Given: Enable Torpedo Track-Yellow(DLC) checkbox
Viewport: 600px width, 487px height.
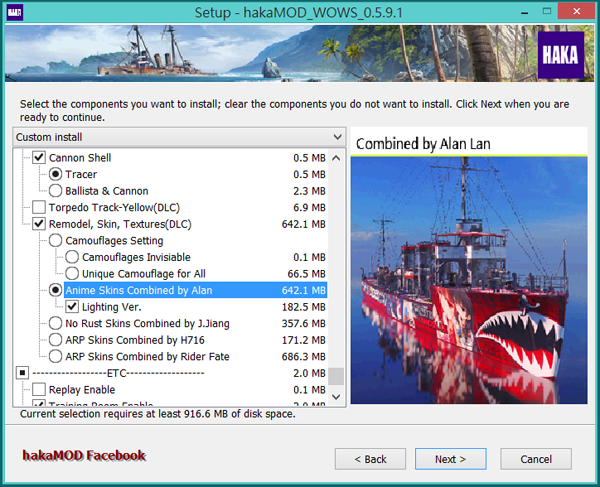Looking at the screenshot, I should point(39,208).
